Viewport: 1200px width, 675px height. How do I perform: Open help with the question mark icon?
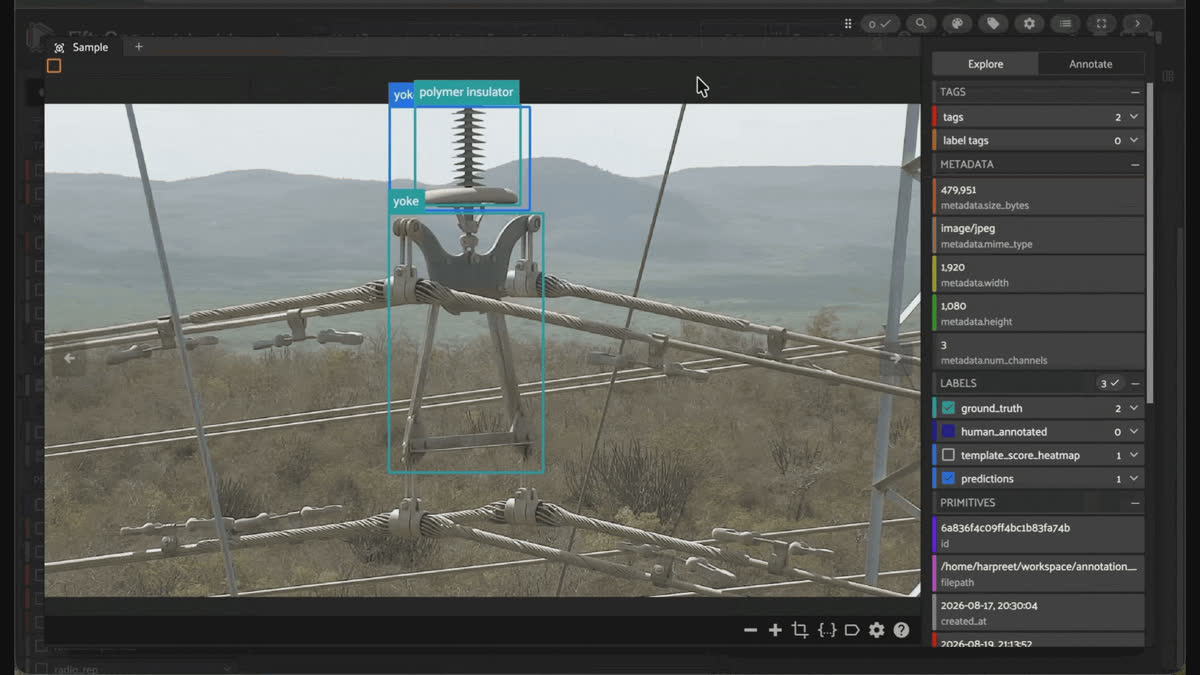pyautogui.click(x=901, y=630)
